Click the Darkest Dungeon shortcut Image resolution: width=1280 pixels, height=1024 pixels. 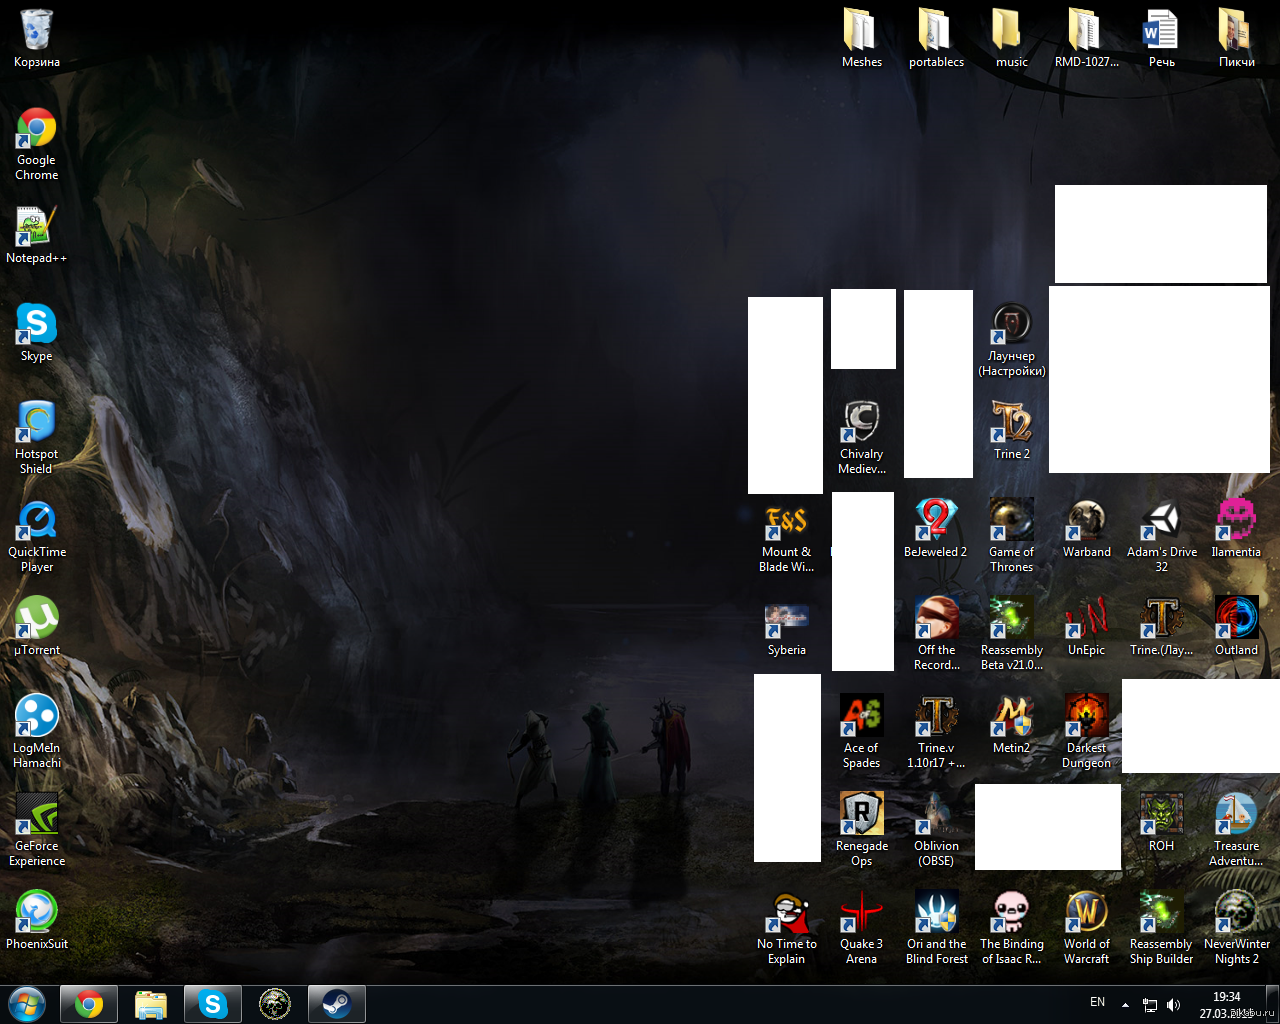tap(1086, 716)
